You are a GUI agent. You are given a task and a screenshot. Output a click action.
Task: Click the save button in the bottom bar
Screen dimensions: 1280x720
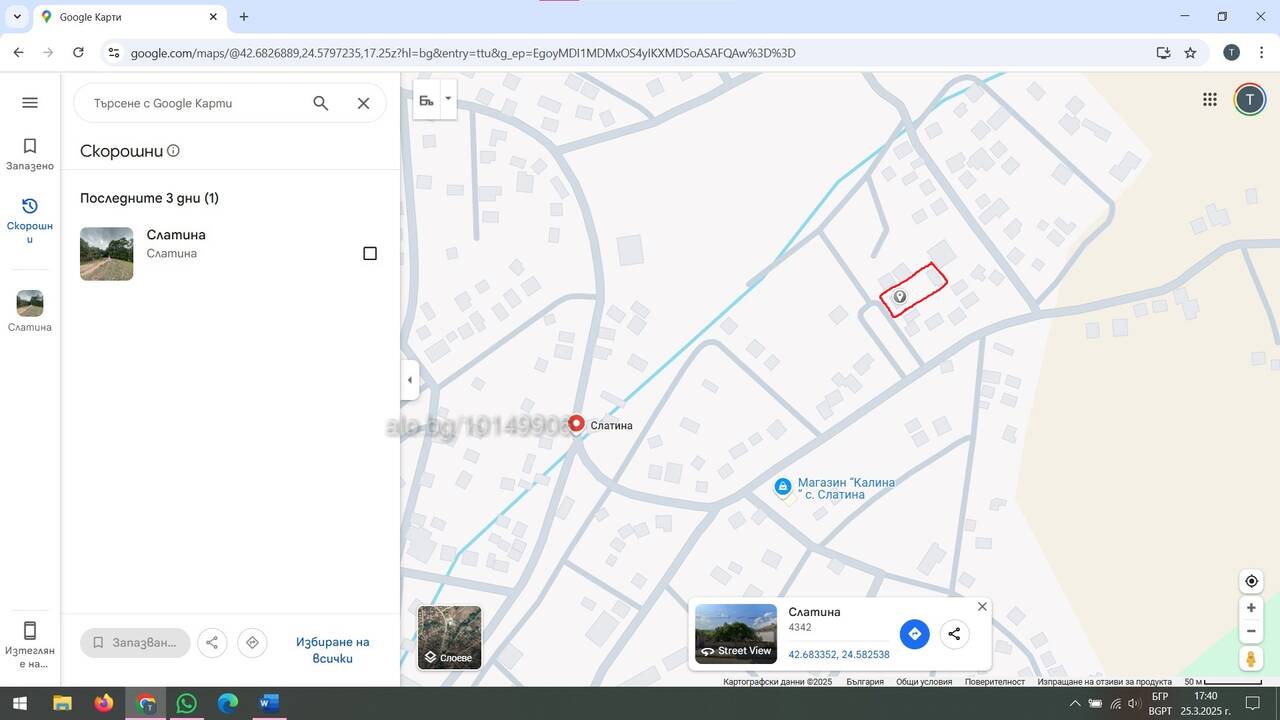click(135, 642)
